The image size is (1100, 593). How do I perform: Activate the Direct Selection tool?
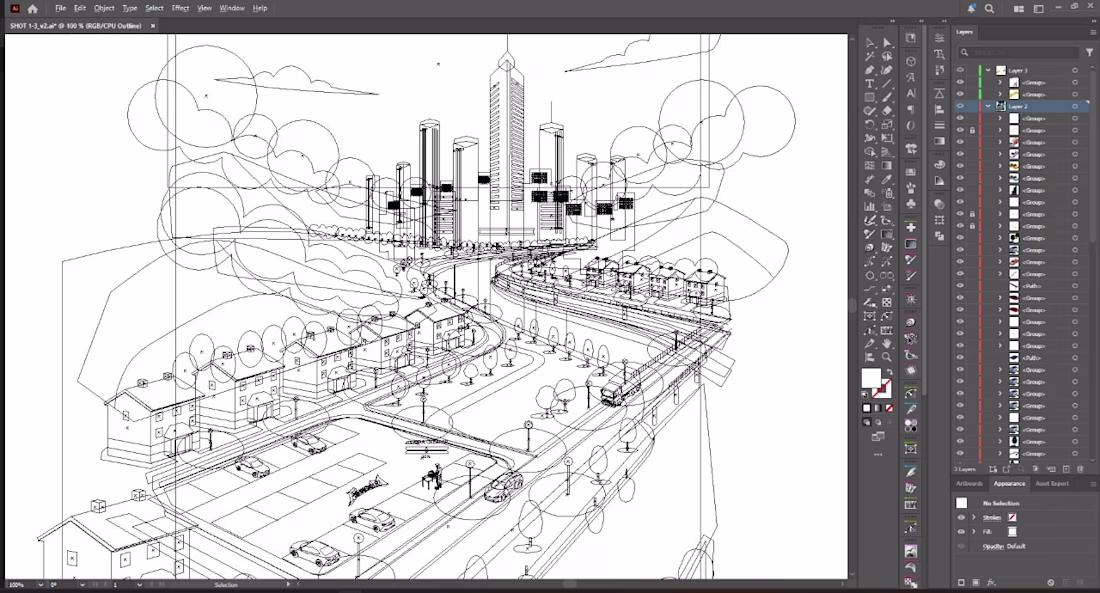(x=887, y=43)
